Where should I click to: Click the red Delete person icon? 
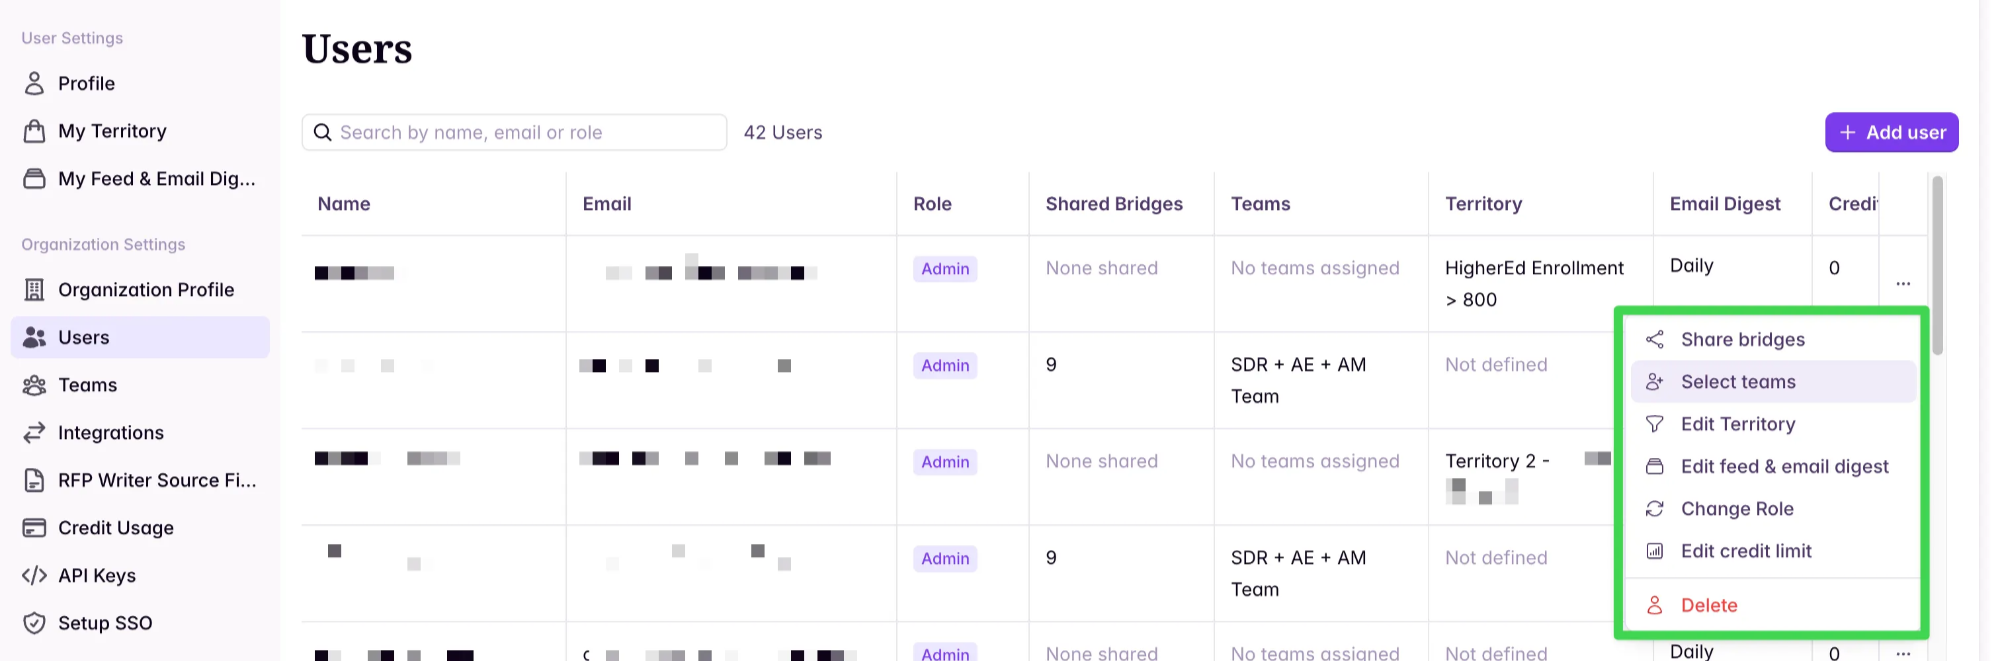pos(1655,605)
